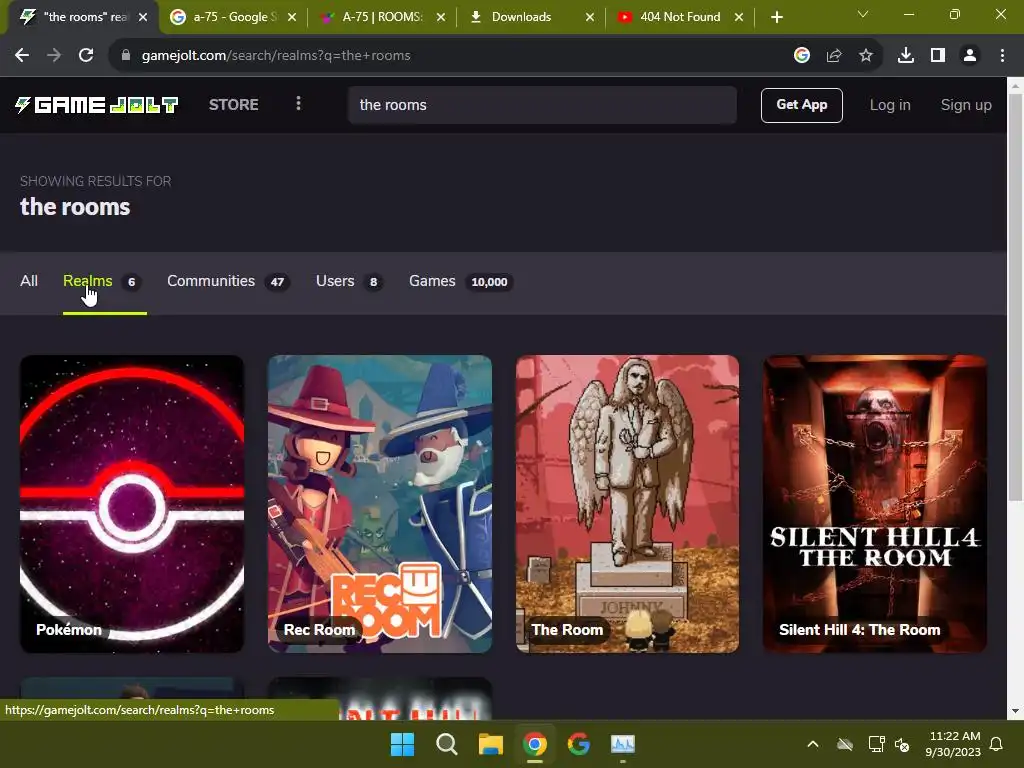Screen dimensions: 1024x768
Task: Show hidden system tray icons
Action: tap(813, 744)
